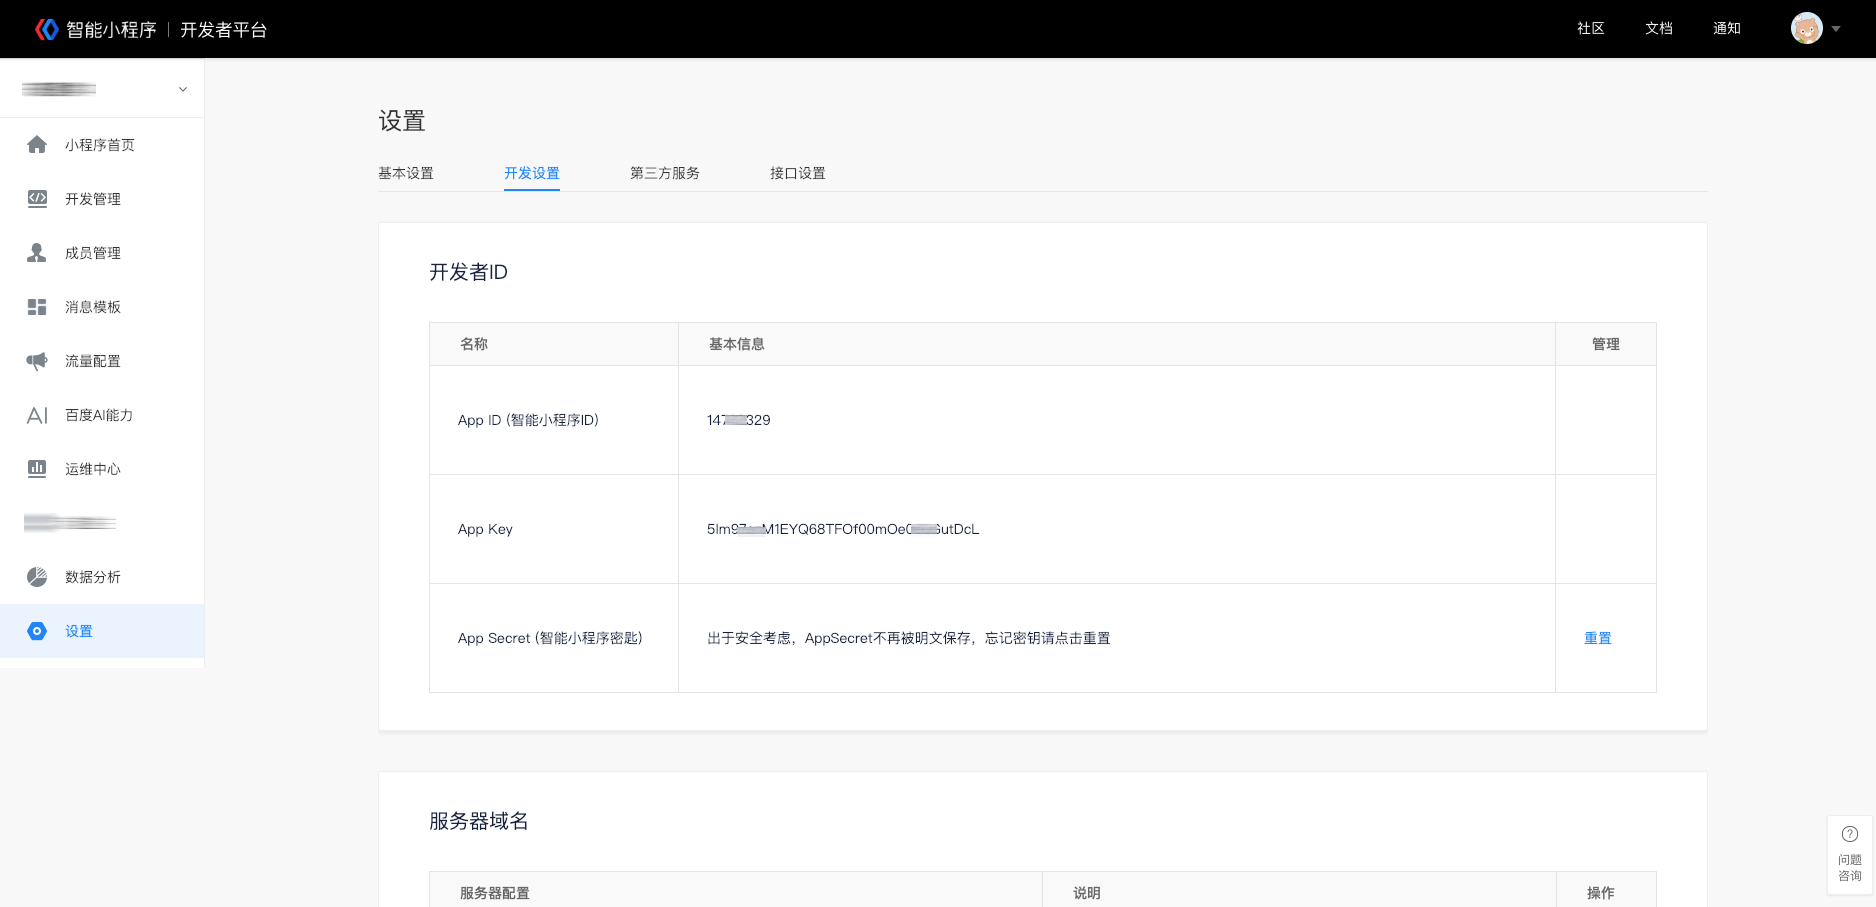Open 文档 in the top navigation
1876x907 pixels.
(1658, 28)
